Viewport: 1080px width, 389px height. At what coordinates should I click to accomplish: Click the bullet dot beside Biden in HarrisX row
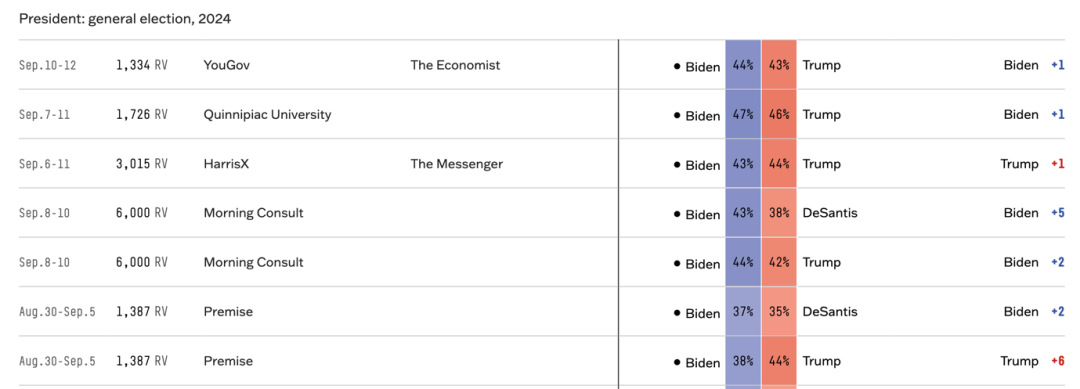point(677,165)
